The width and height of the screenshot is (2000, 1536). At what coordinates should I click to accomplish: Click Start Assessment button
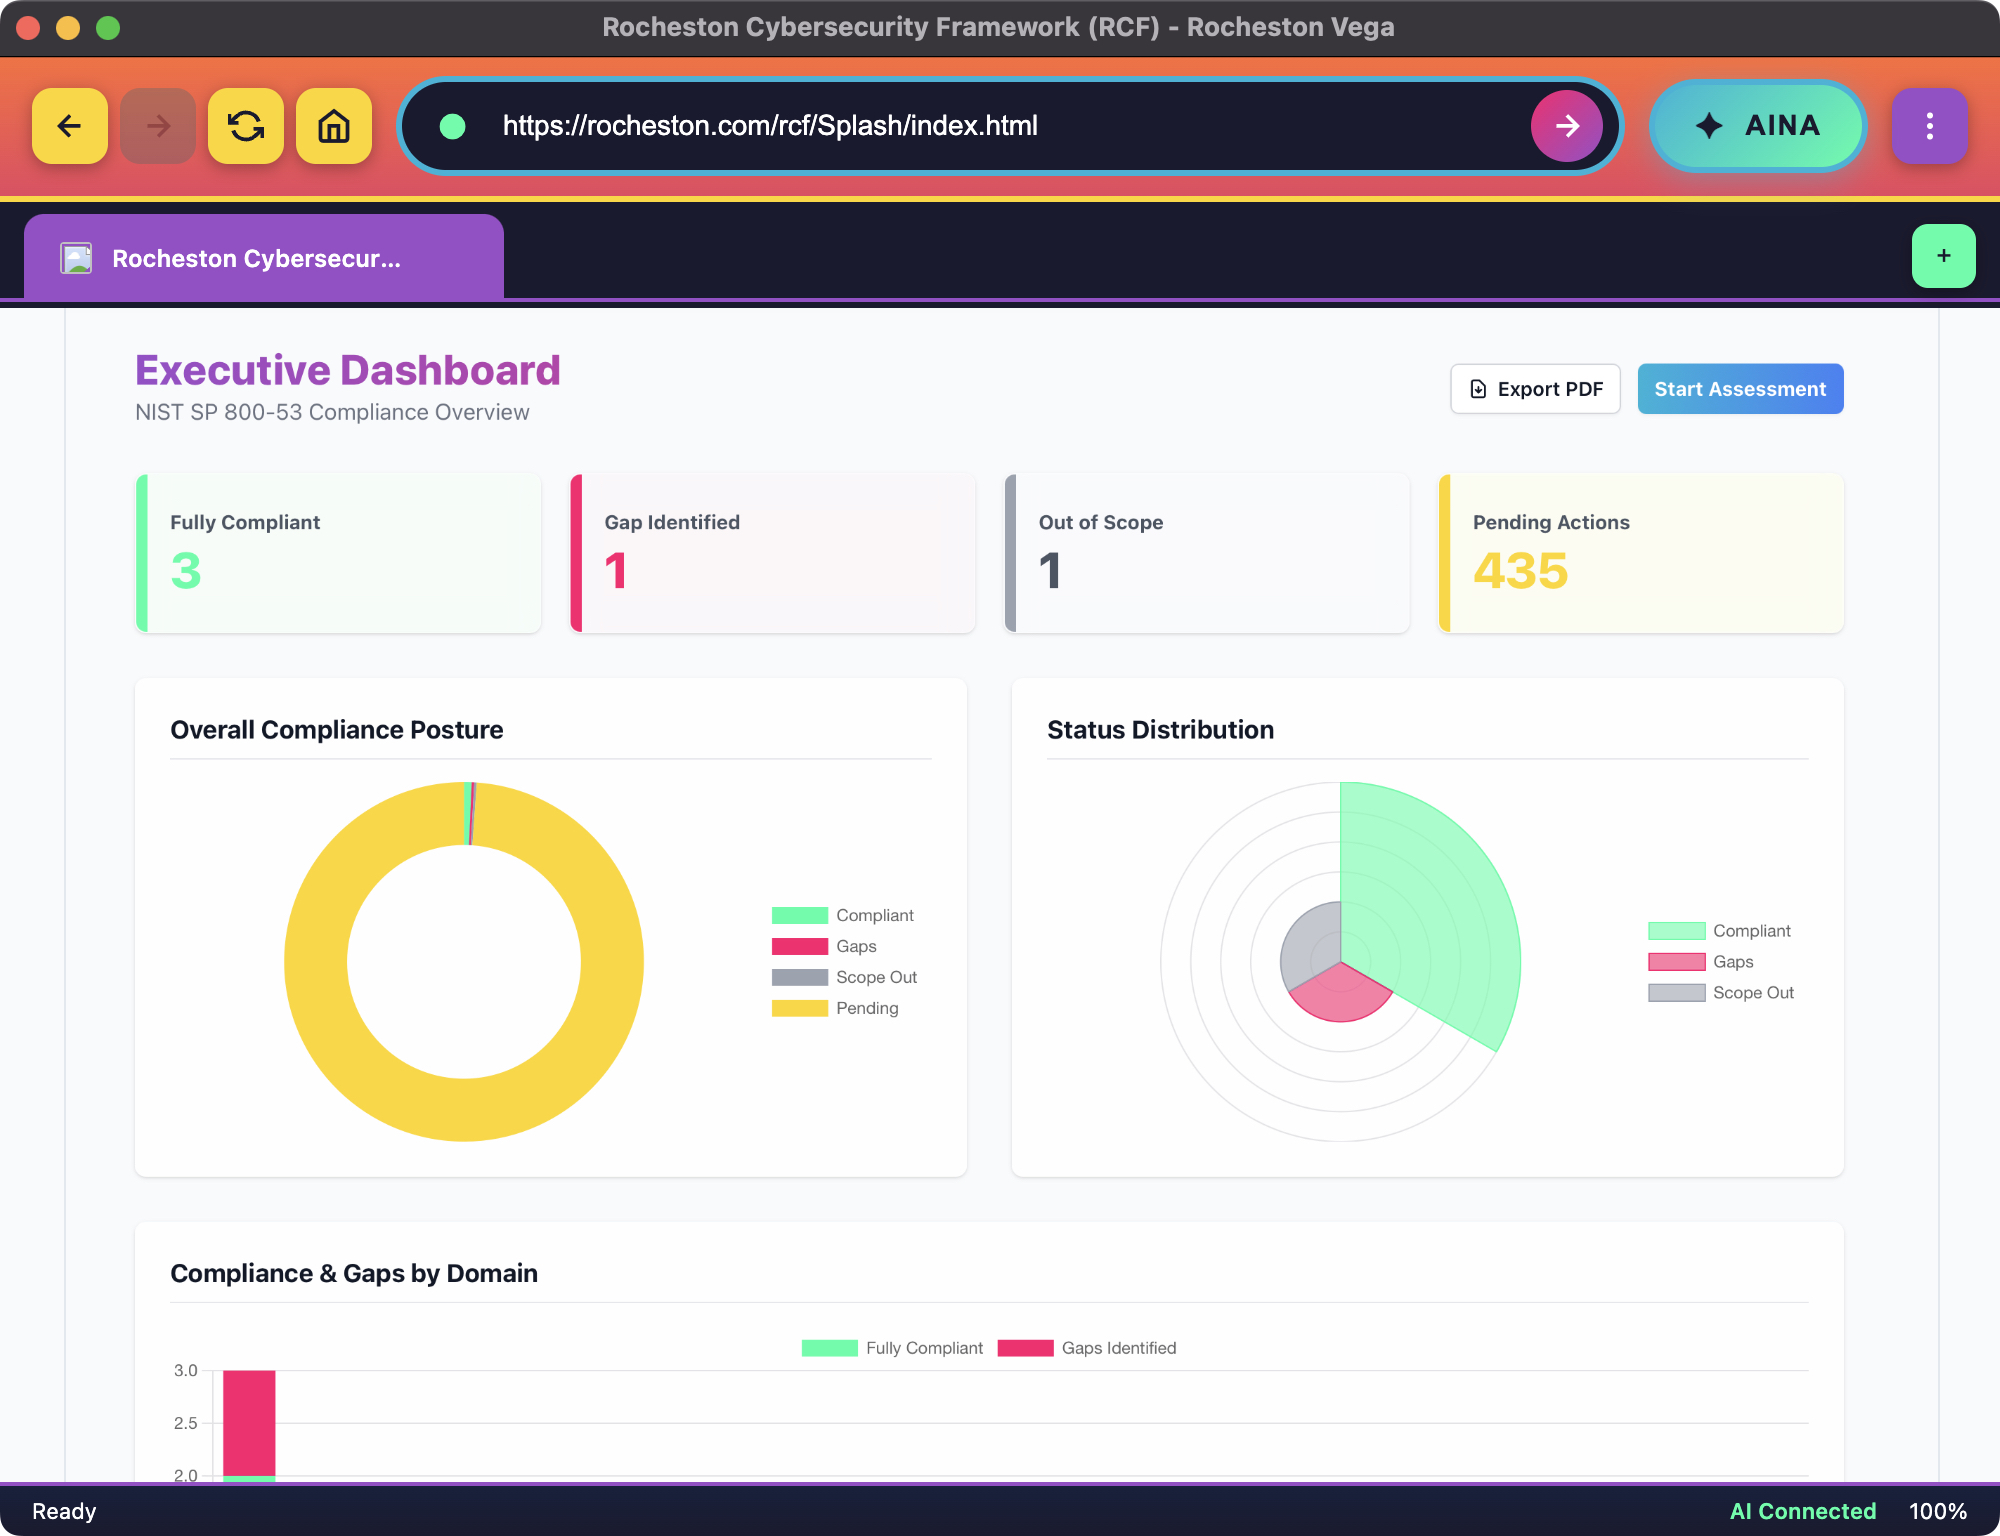point(1739,389)
